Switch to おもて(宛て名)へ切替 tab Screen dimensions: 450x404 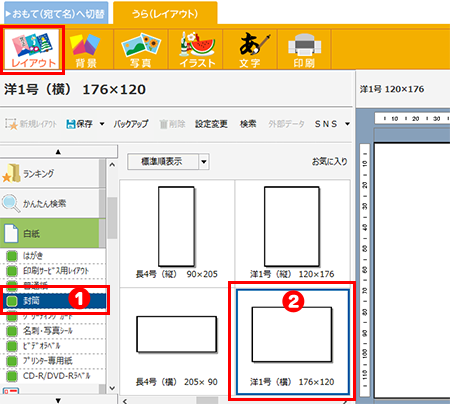56,14
